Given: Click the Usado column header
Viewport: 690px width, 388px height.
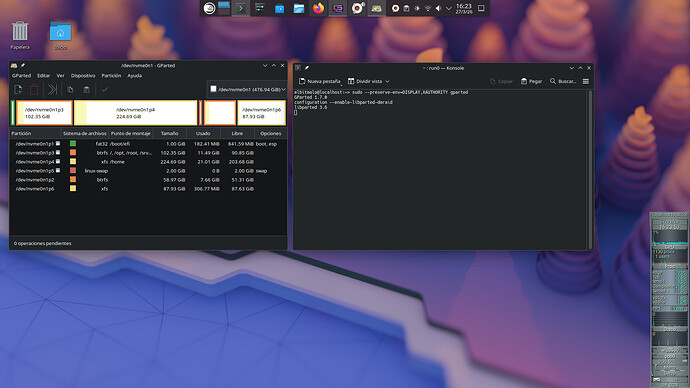Looking at the screenshot, I should tap(203, 133).
